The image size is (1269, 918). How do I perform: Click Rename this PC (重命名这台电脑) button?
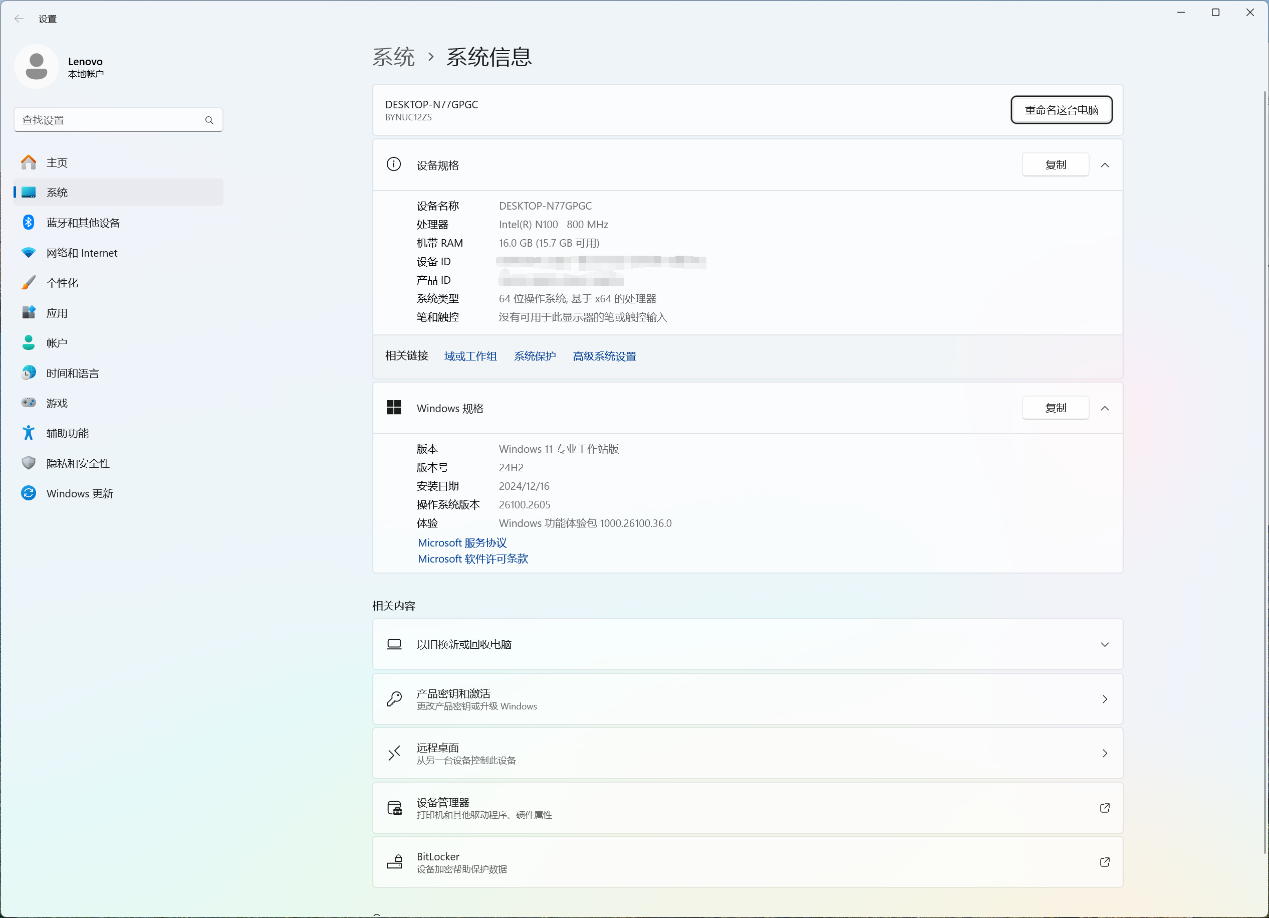(x=1061, y=110)
